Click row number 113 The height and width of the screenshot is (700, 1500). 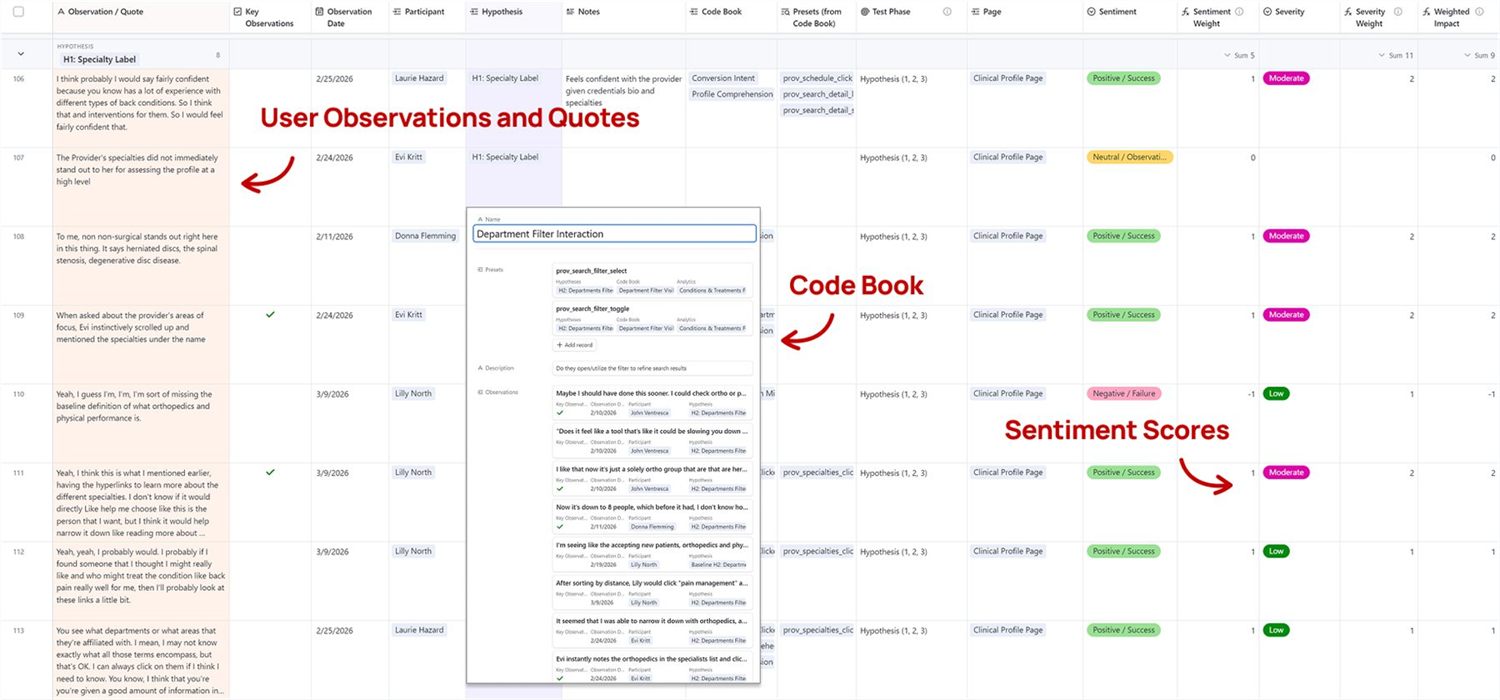tap(19, 630)
